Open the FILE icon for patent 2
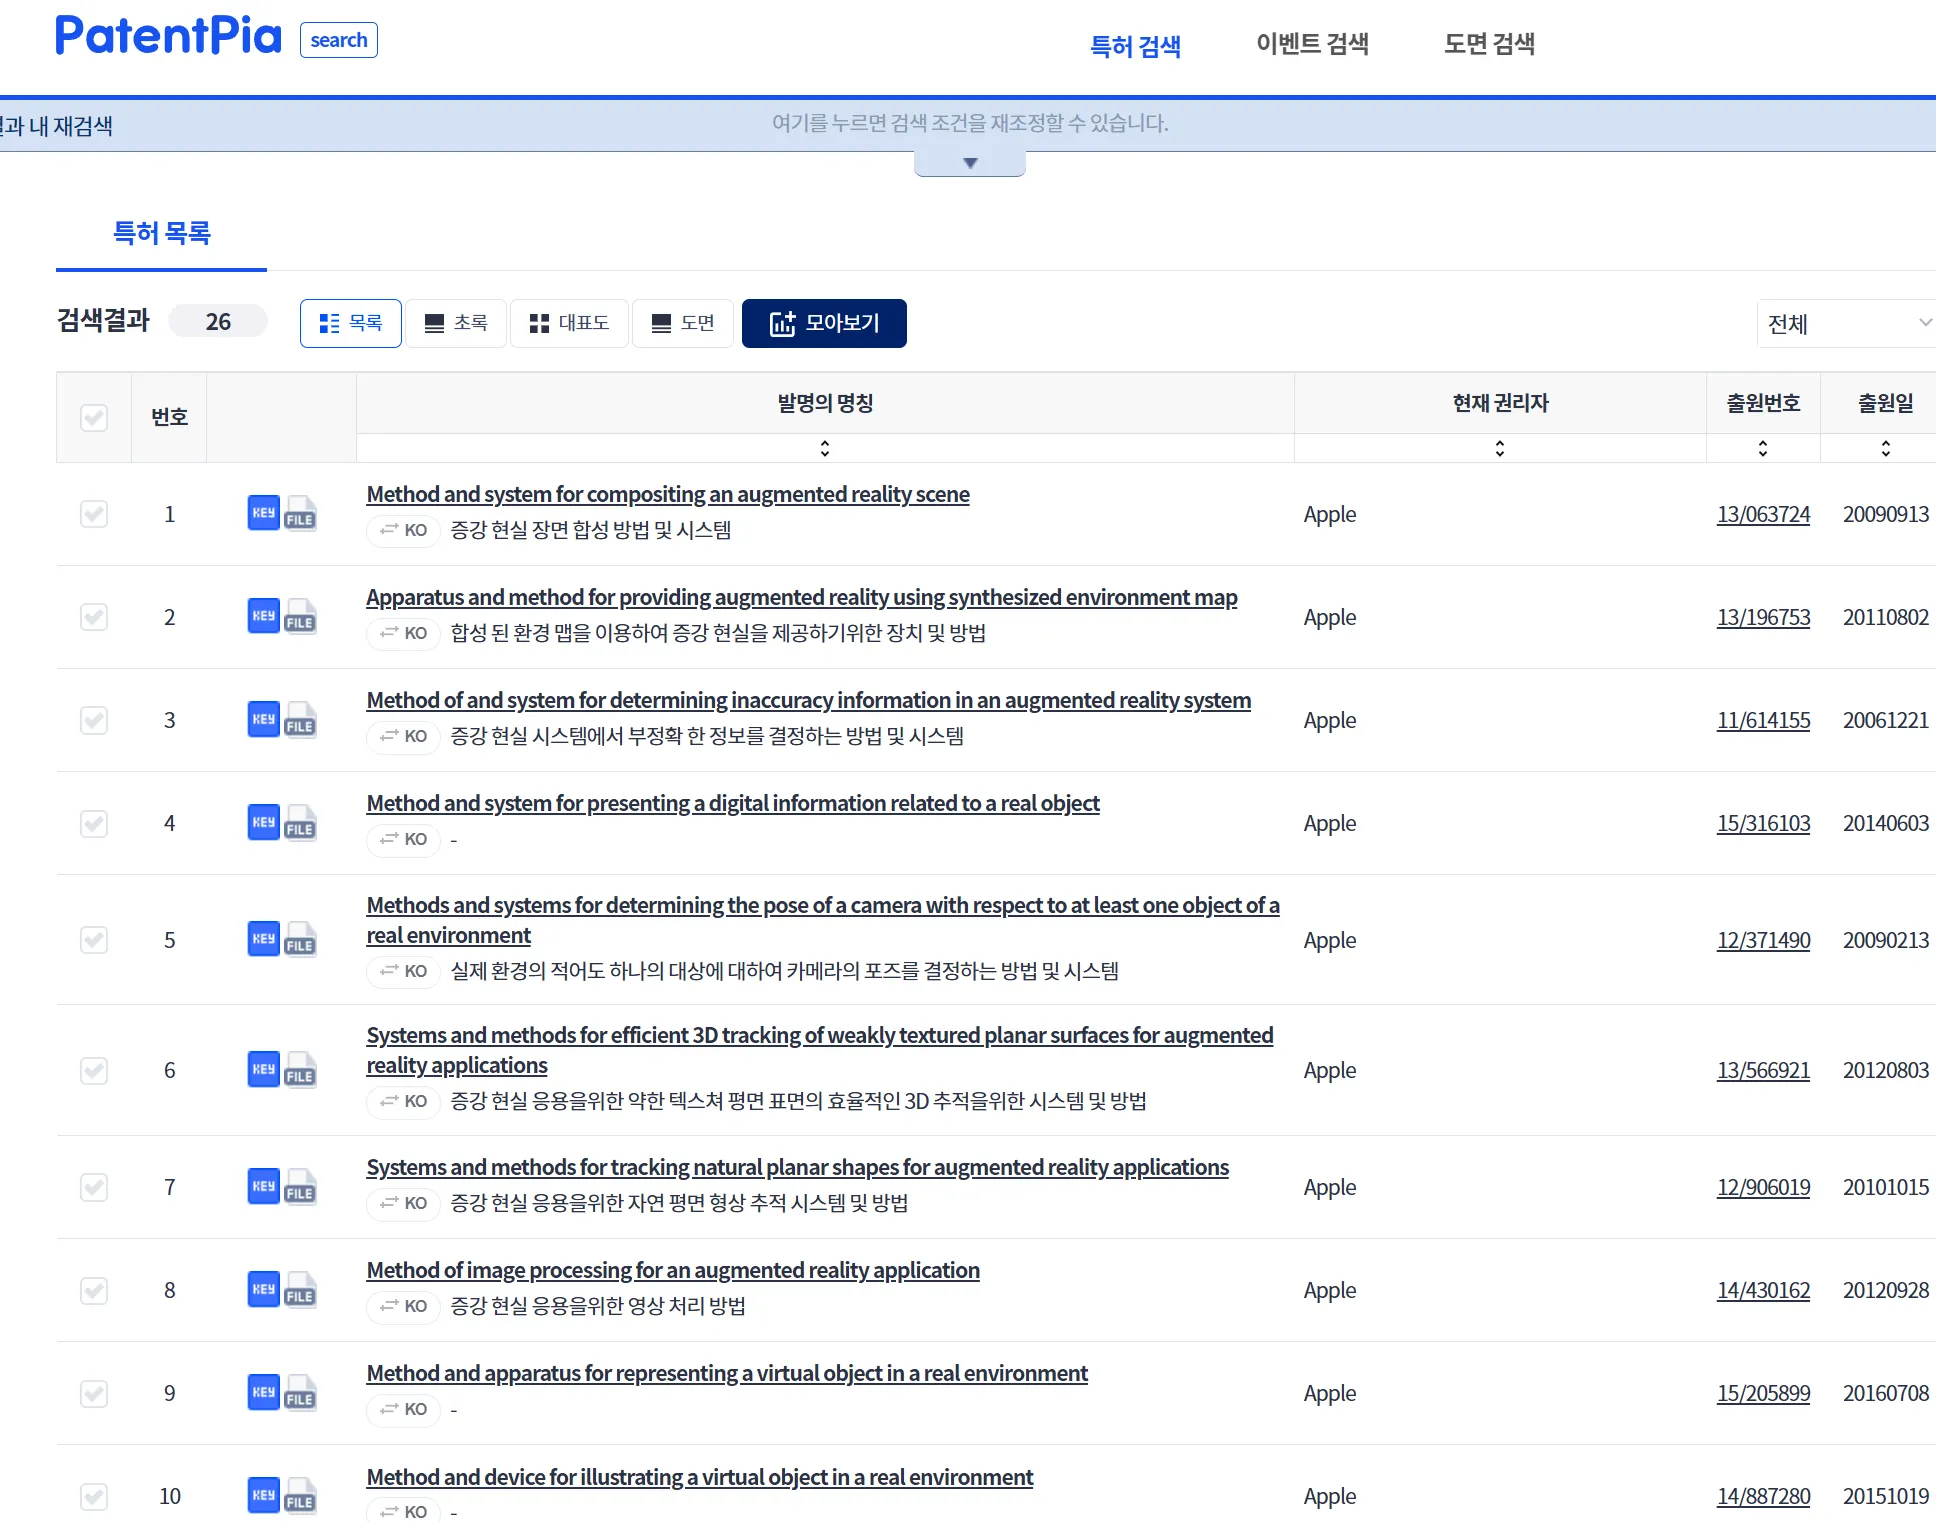 pos(300,617)
